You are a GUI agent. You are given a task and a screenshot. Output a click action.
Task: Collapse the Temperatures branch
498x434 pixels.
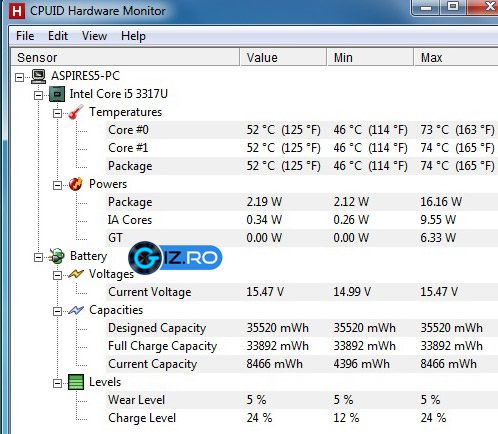(x=57, y=113)
